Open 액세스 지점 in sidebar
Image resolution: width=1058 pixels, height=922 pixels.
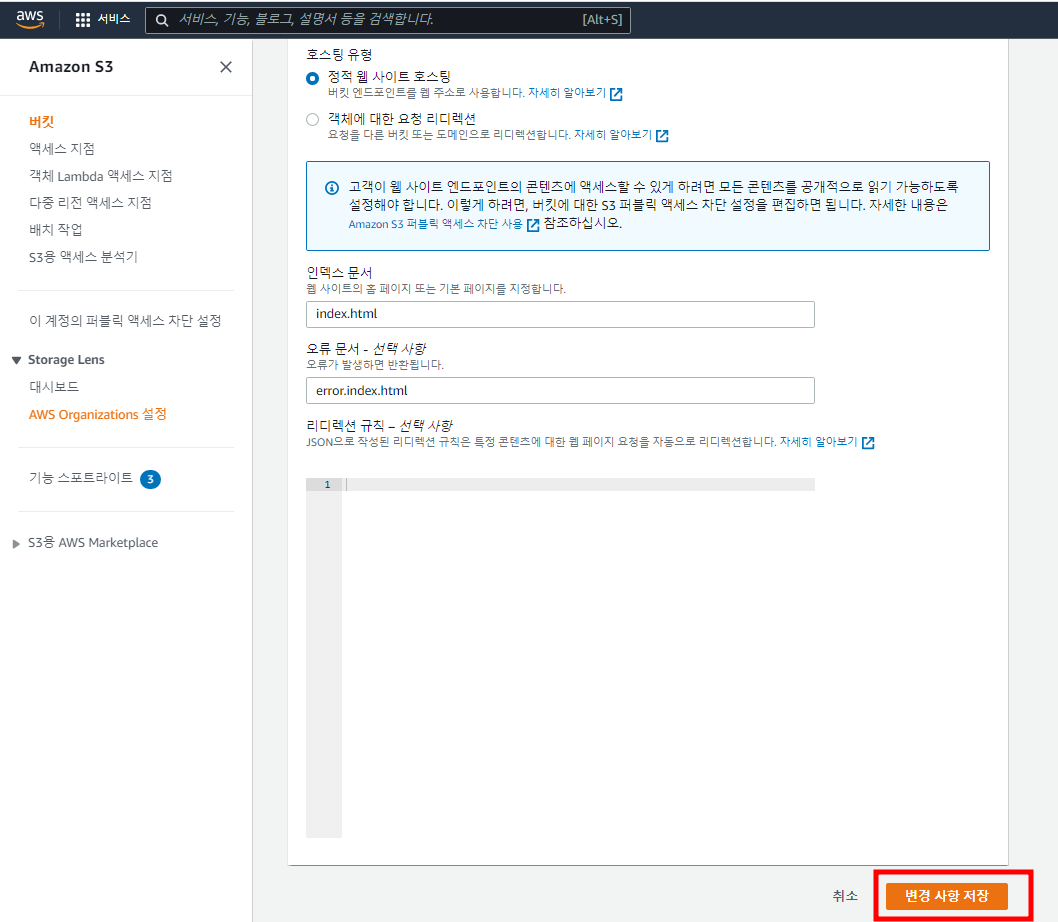pos(61,148)
